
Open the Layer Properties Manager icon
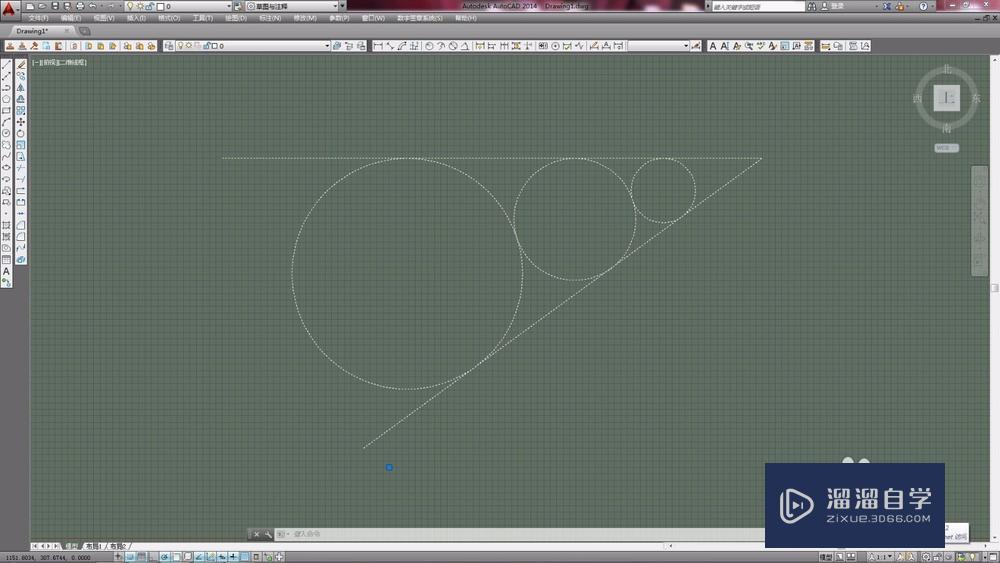pos(169,46)
